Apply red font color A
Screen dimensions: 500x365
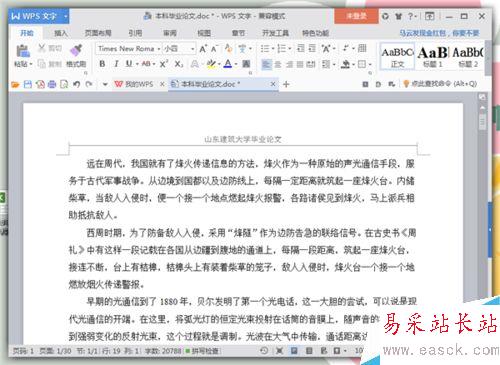228,64
